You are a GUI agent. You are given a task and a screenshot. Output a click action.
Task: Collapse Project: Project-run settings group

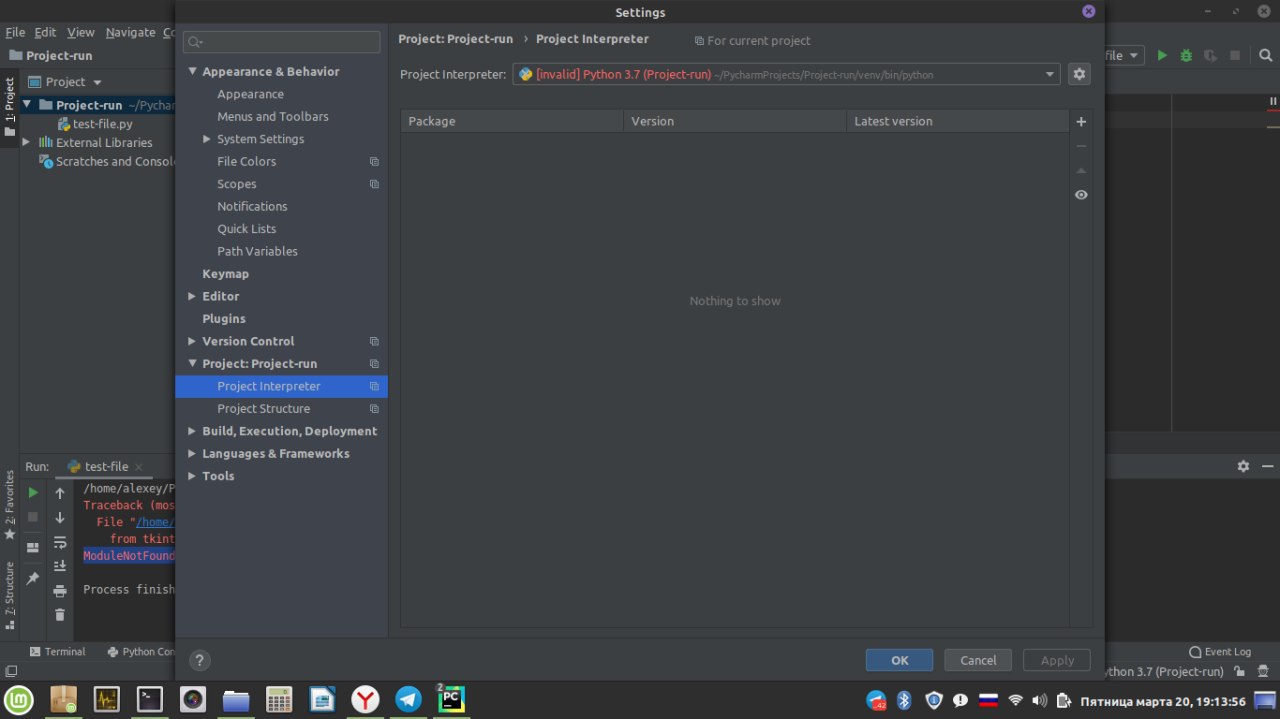pyautogui.click(x=193, y=364)
